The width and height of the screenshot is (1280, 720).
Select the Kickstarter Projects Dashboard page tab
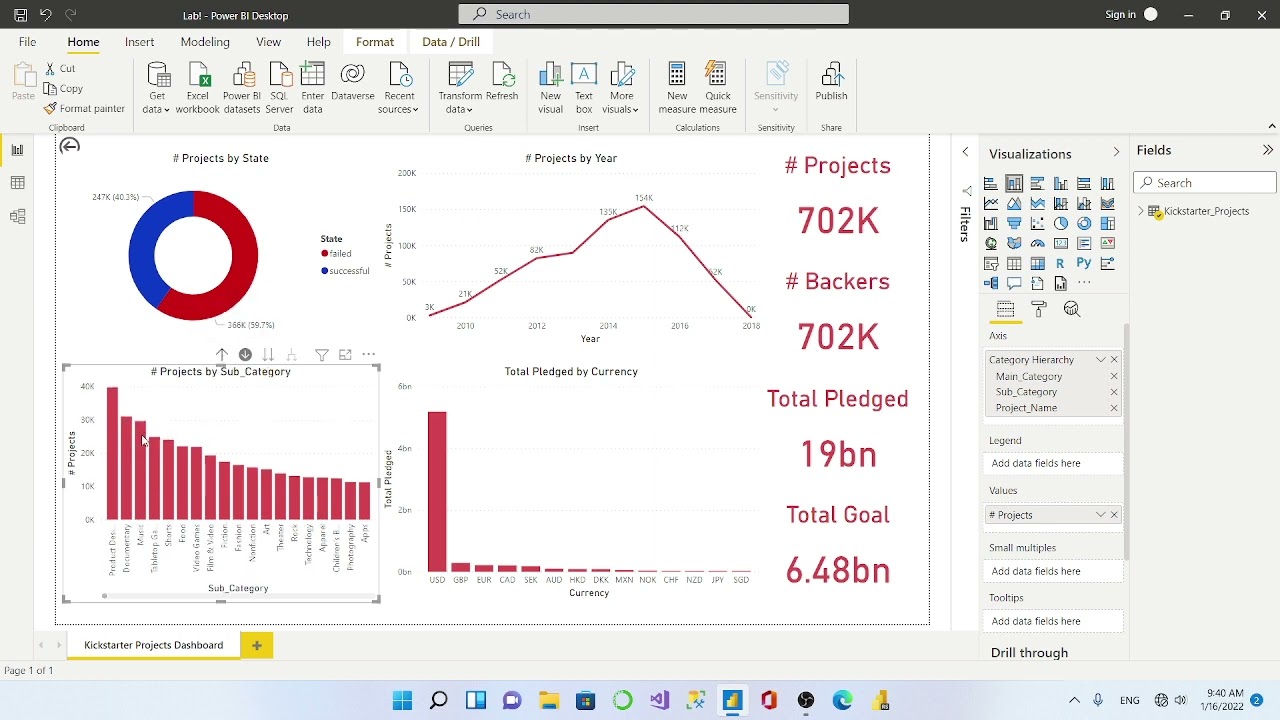(154, 645)
